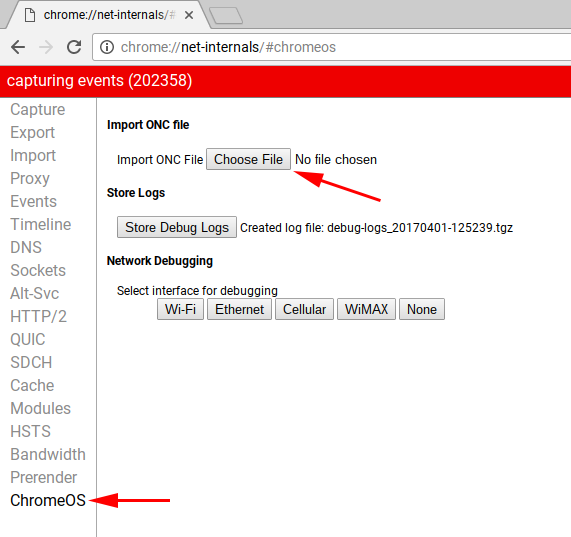Select the ChromeOS section
Viewport: 571px width, 537px height.
[48, 500]
